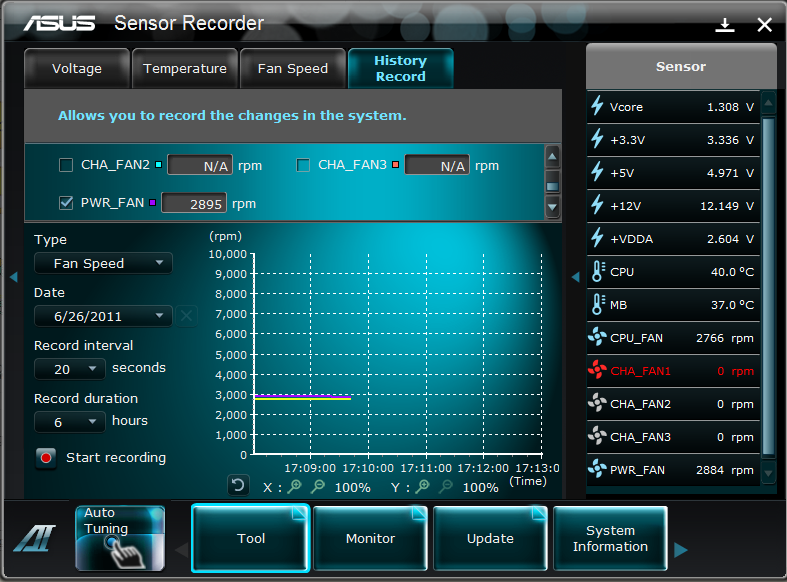Click the ASUS logo in title bar
The image size is (787, 582).
pyautogui.click(x=59, y=23)
